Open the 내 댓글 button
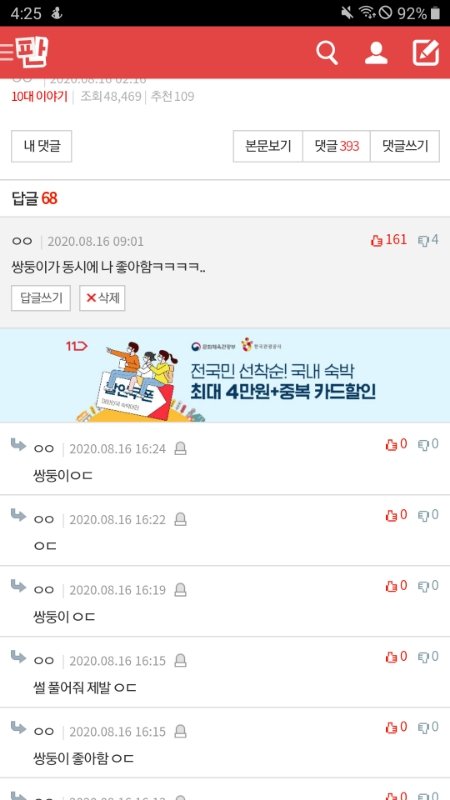450x800 pixels. 41,146
